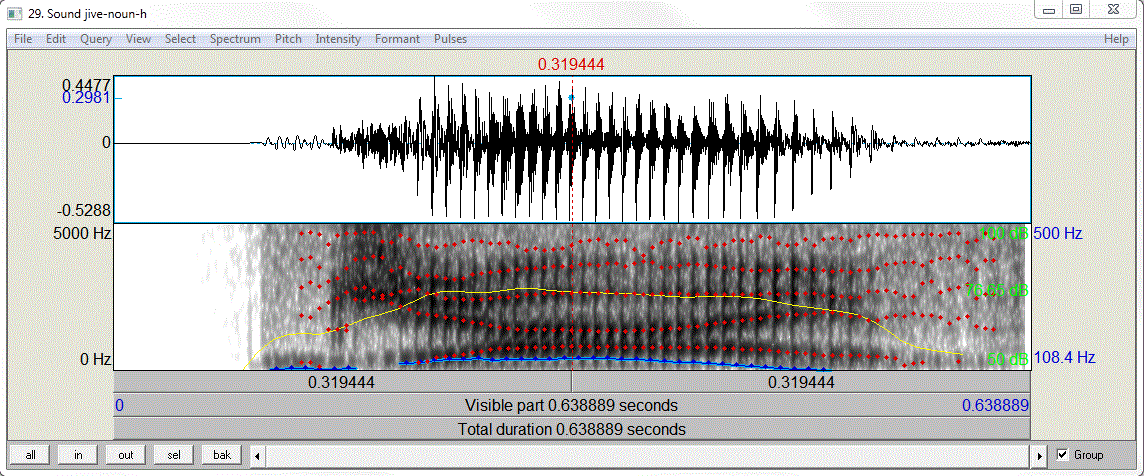Open the Select menu
Viewport: 1144px width, 476px height.
point(180,39)
